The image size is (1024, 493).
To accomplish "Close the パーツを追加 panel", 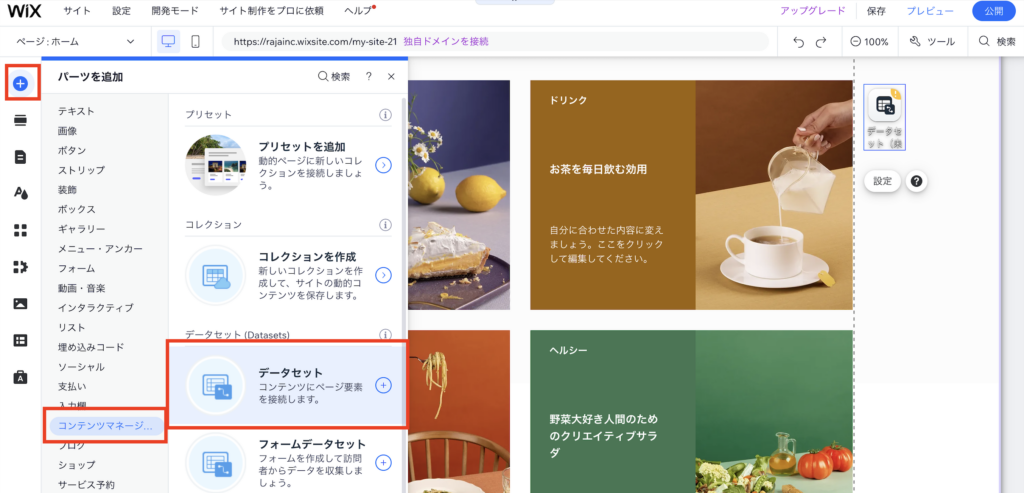I will pos(391,76).
